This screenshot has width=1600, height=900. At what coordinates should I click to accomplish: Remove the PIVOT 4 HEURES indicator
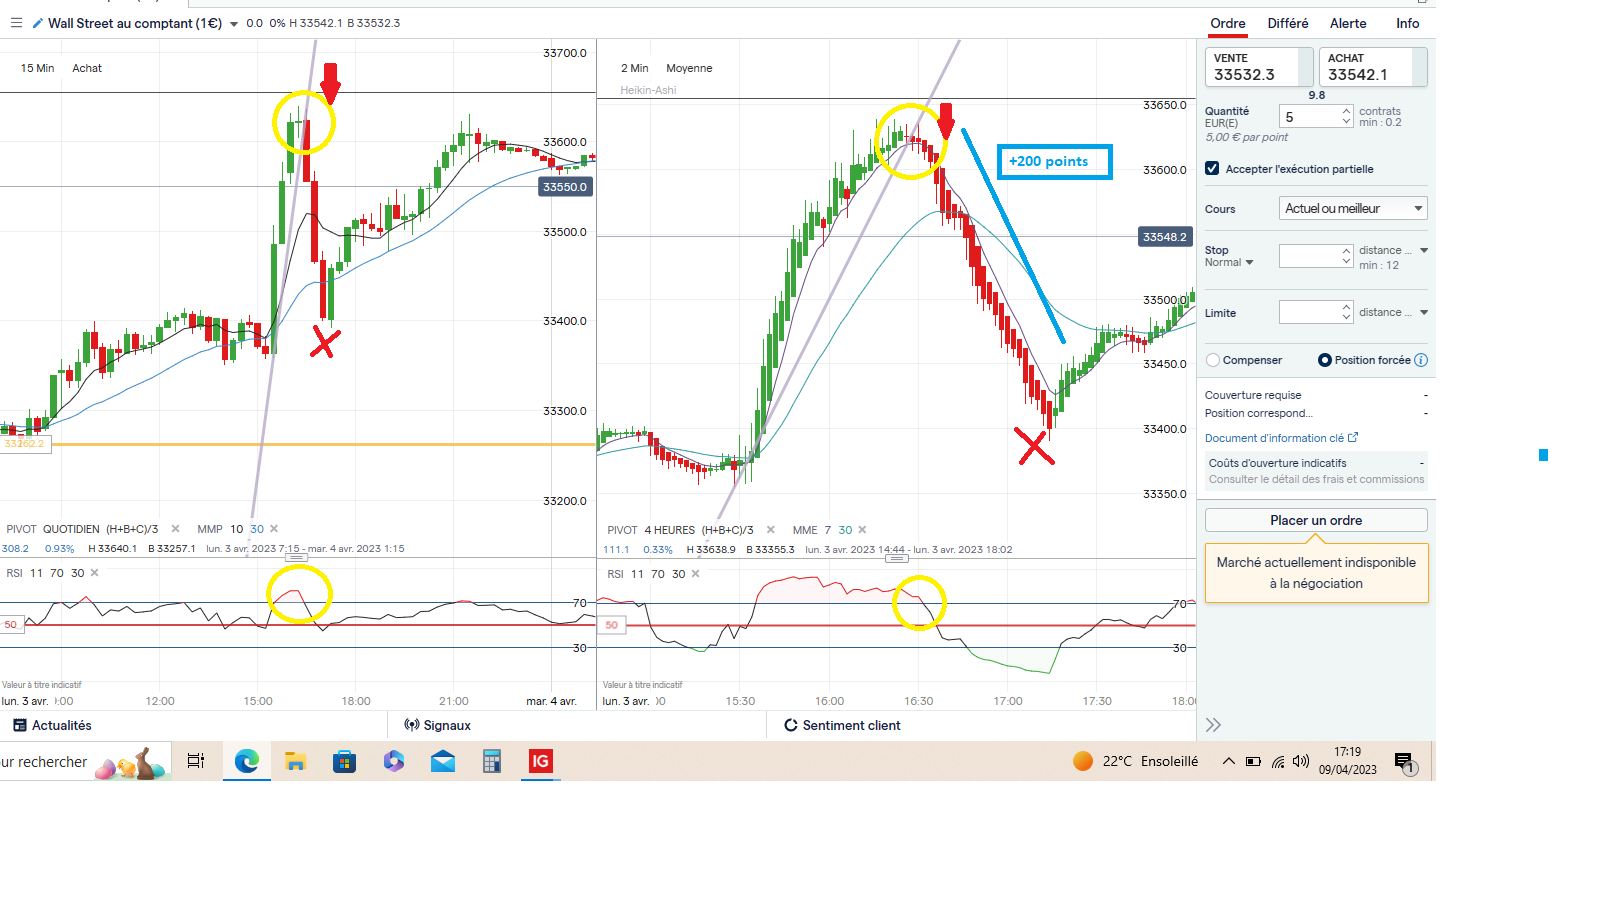coord(770,530)
